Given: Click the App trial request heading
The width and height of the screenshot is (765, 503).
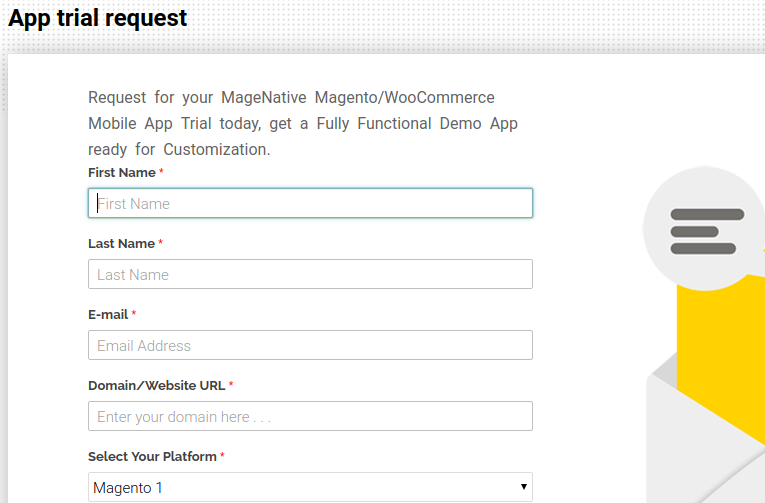Looking at the screenshot, I should pos(98,18).
